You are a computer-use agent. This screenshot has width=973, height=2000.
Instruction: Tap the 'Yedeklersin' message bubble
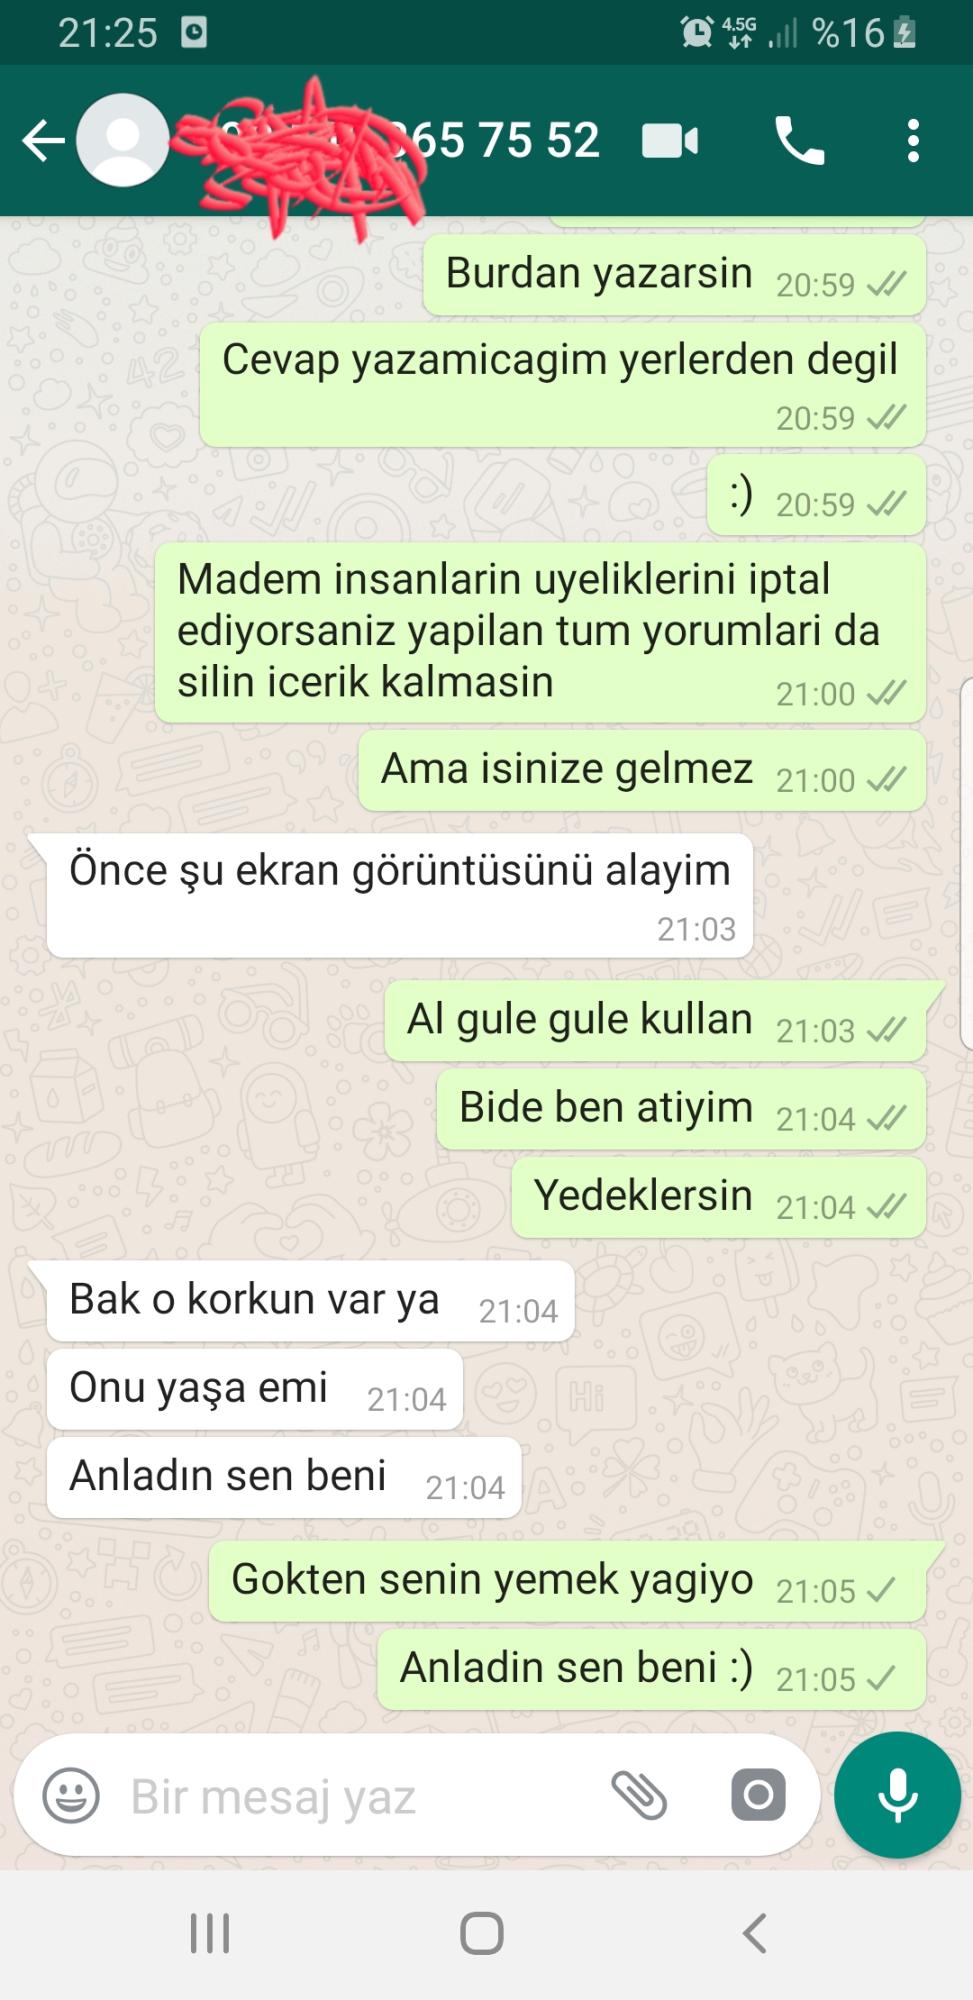[x=718, y=1197]
